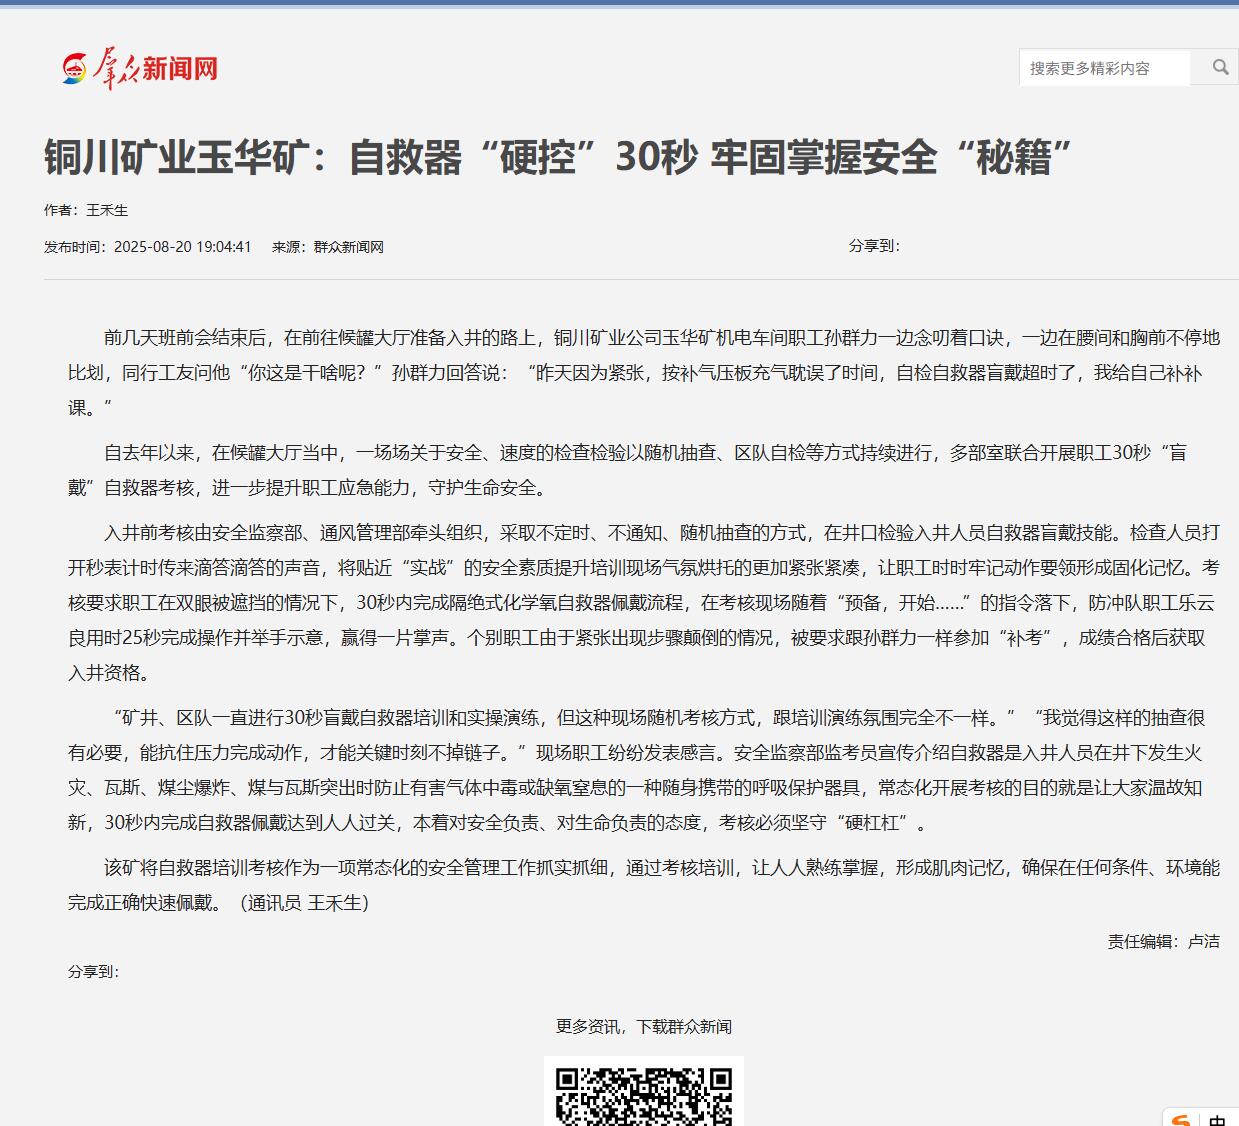This screenshot has width=1239, height=1126.
Task: Select the 责任编辑：卢洁 editor credit
Action: [1163, 941]
